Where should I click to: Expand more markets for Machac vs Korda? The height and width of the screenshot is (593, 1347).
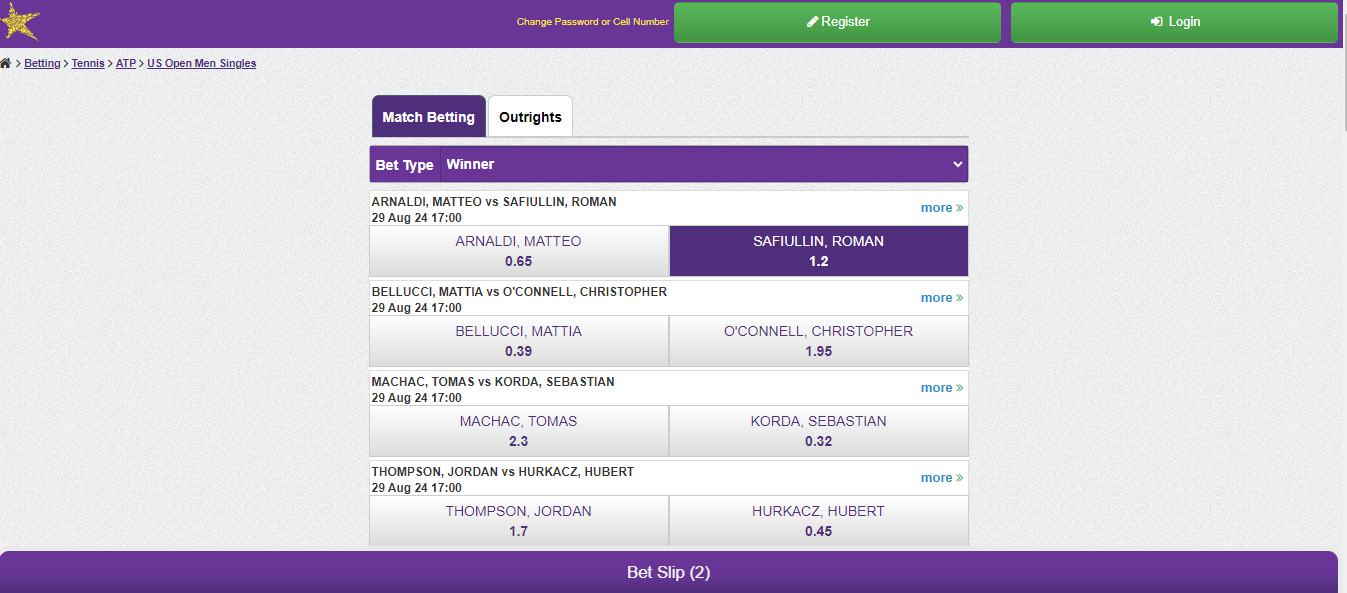coord(940,387)
